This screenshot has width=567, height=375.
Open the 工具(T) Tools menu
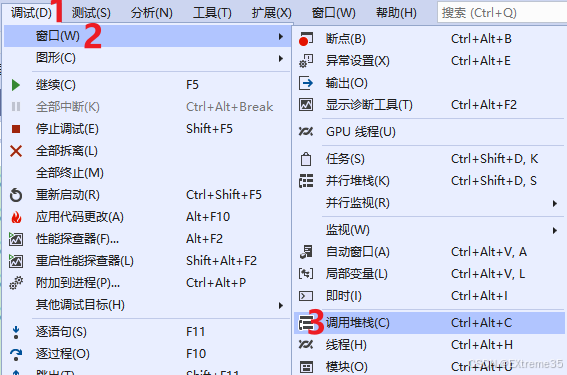click(x=212, y=13)
